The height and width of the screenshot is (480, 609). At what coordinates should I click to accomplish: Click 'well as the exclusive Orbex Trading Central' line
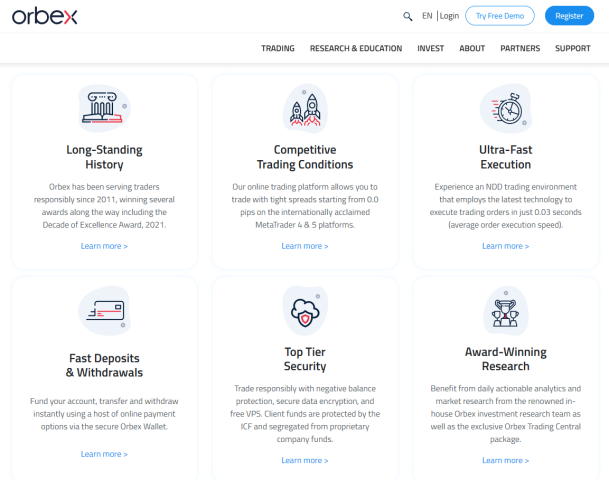(506, 426)
